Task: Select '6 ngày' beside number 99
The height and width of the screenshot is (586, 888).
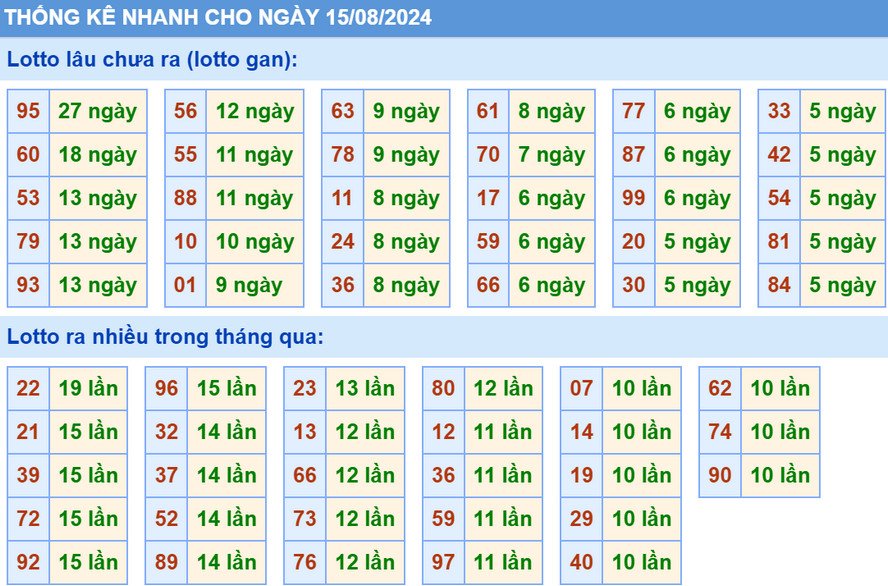Action: click(697, 198)
